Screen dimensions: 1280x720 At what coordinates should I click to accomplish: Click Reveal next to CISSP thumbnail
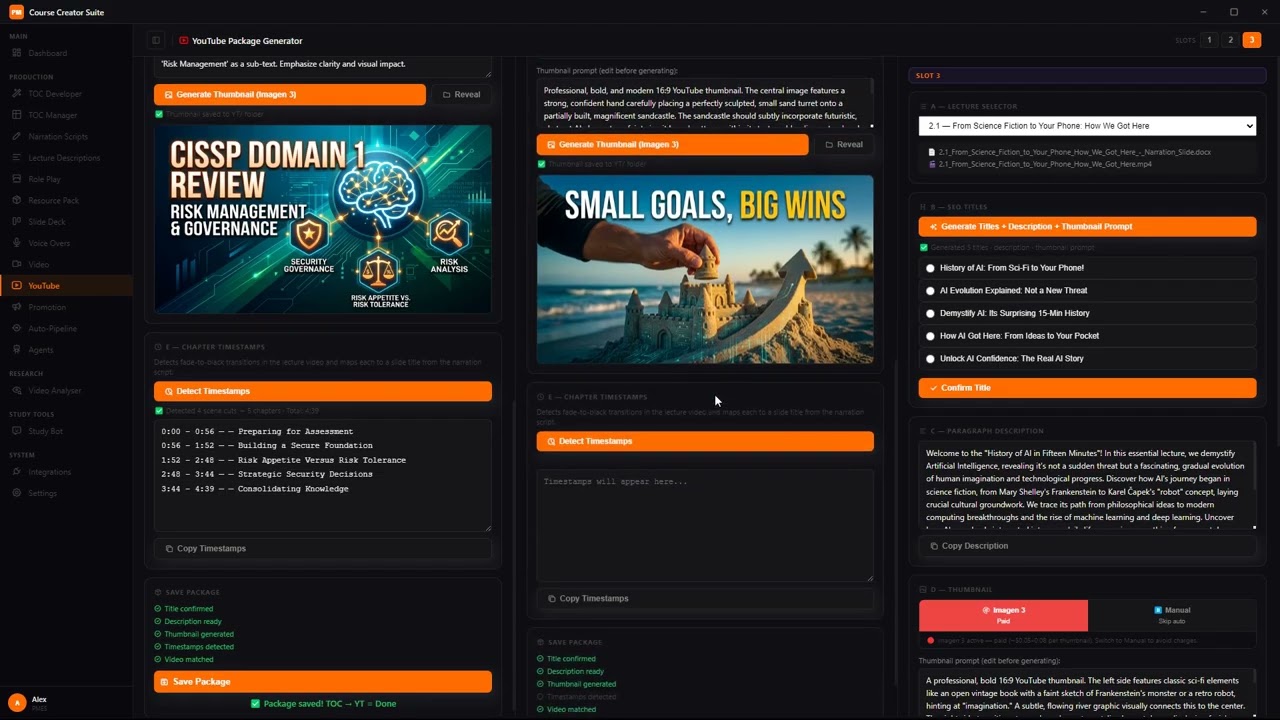click(461, 95)
